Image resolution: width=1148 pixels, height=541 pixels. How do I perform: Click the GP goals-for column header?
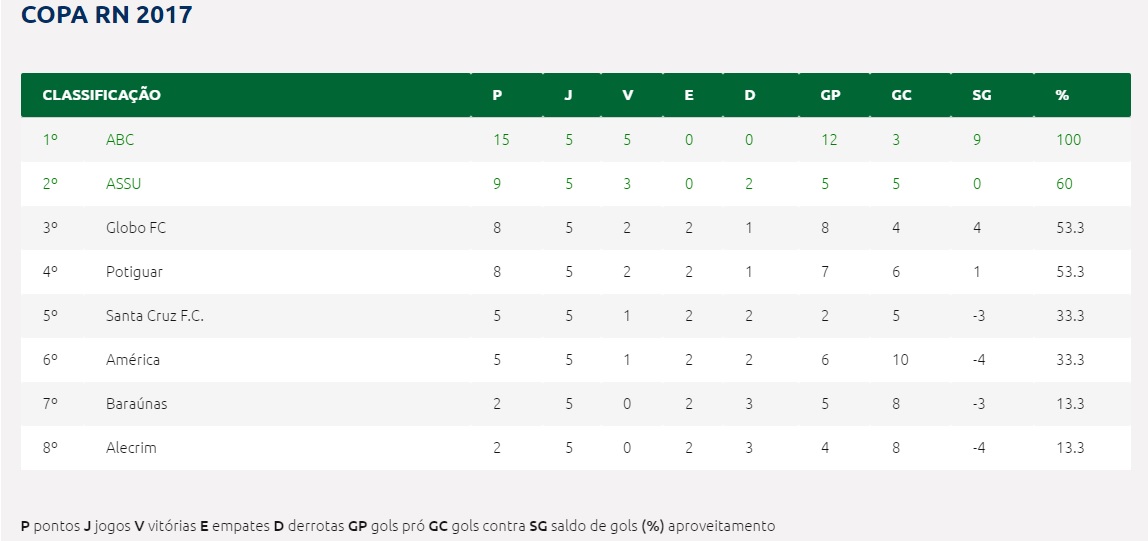click(x=830, y=95)
